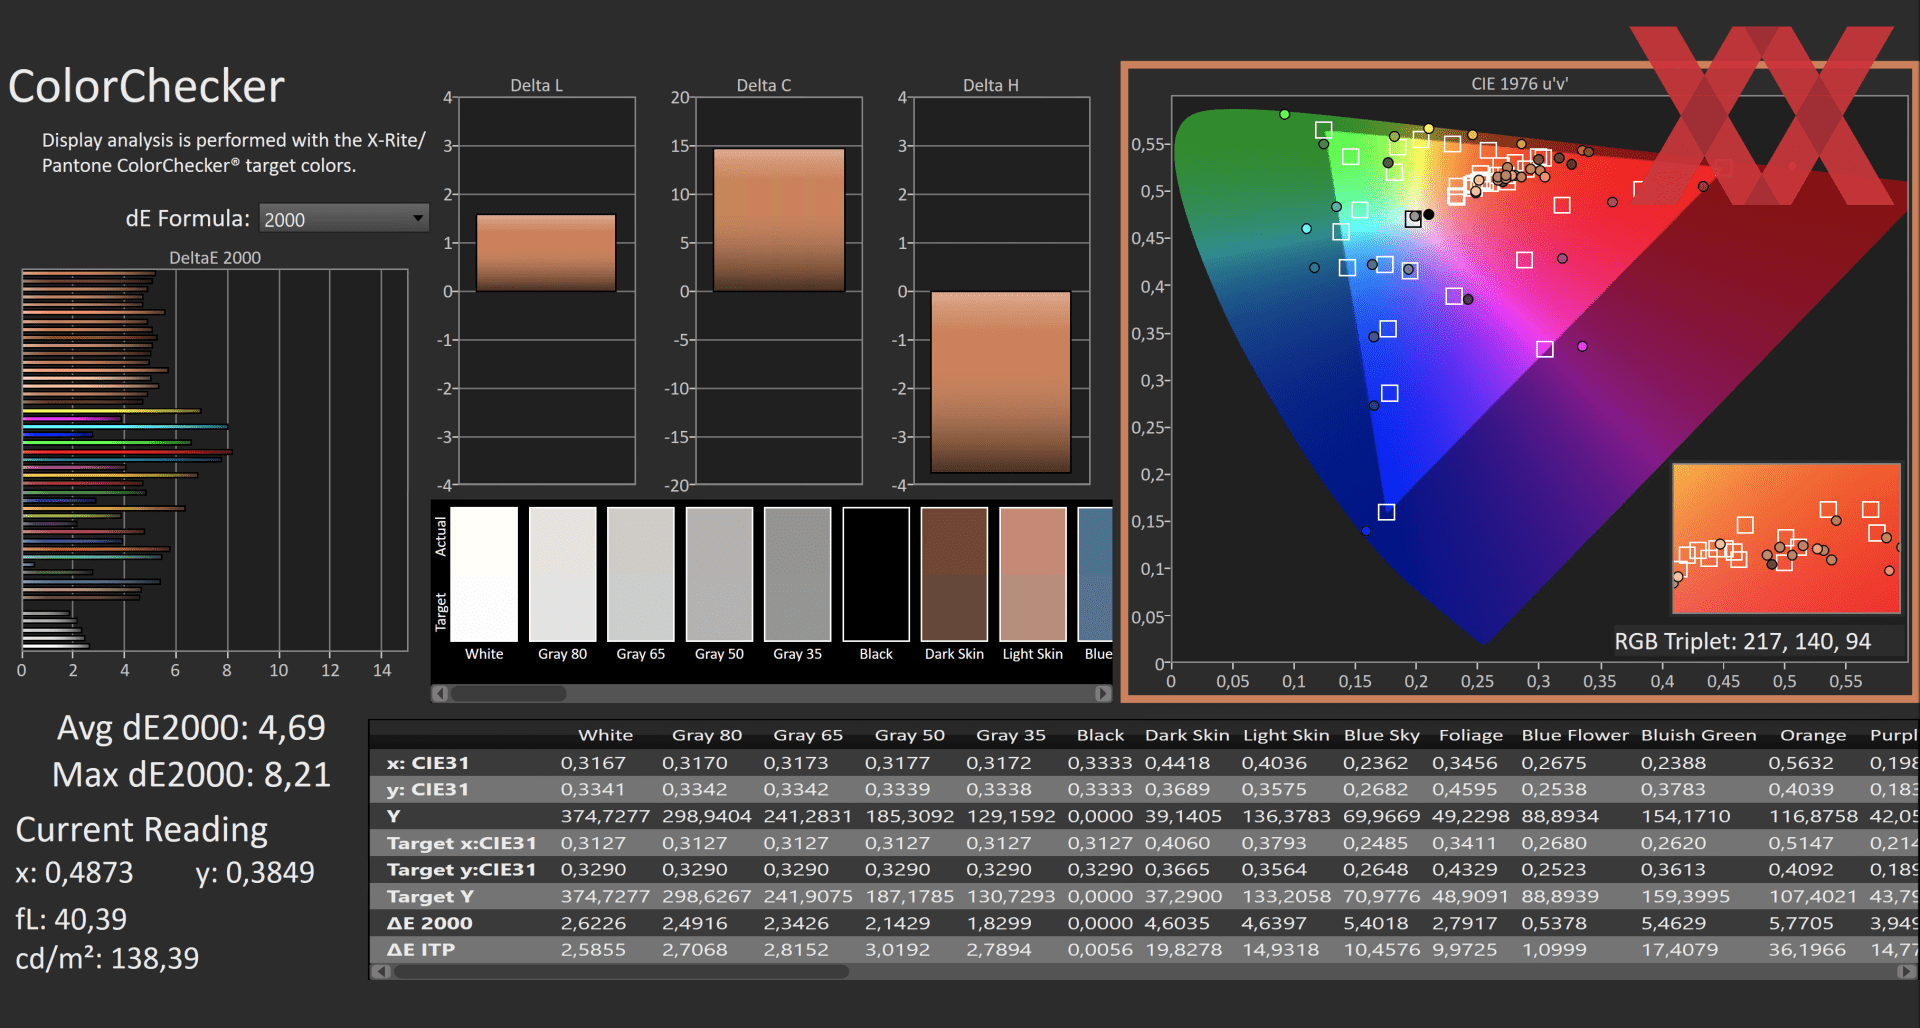Click the 'Target x:CIE31' row label

coord(462,843)
